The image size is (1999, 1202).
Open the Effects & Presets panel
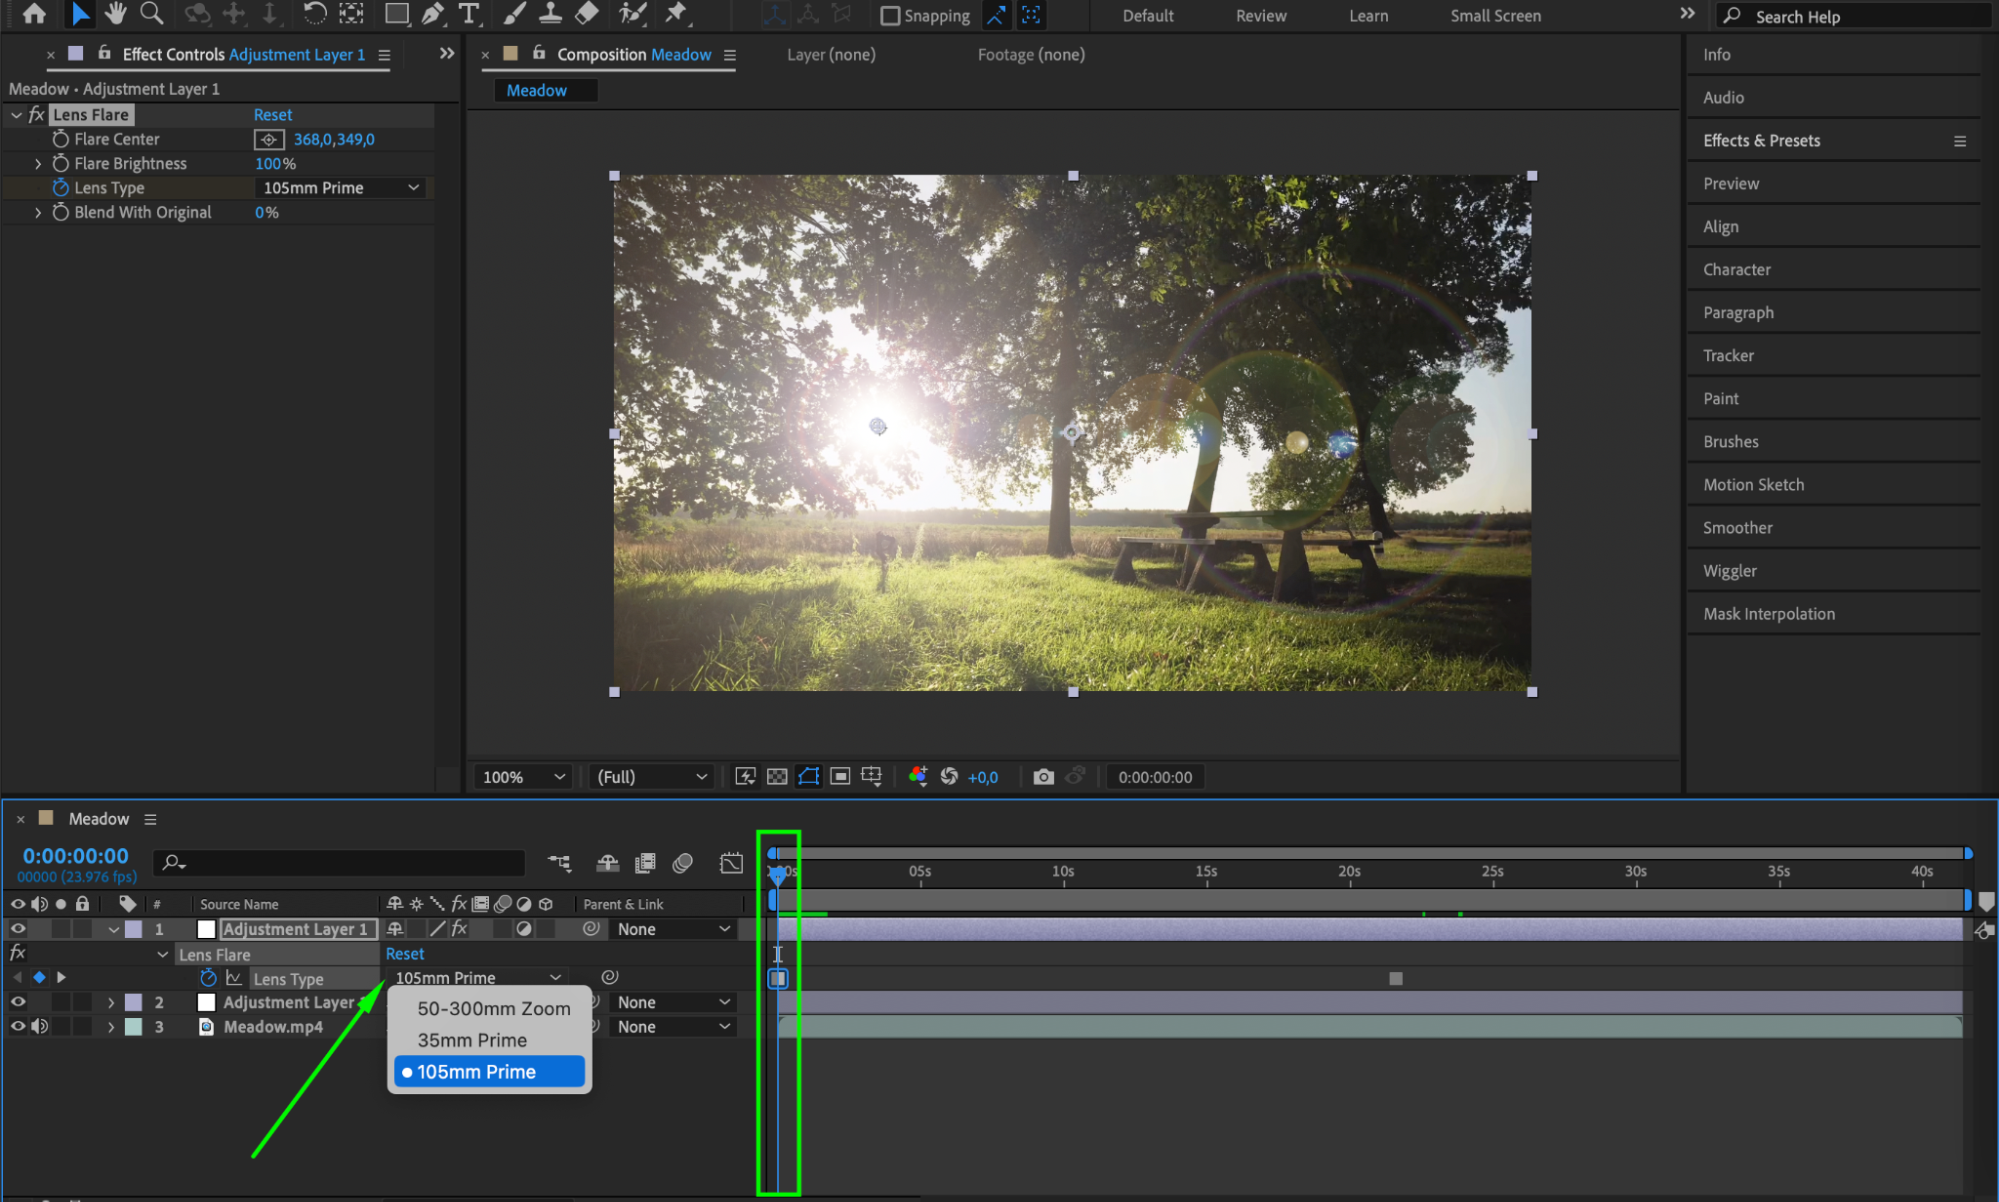coord(1761,141)
